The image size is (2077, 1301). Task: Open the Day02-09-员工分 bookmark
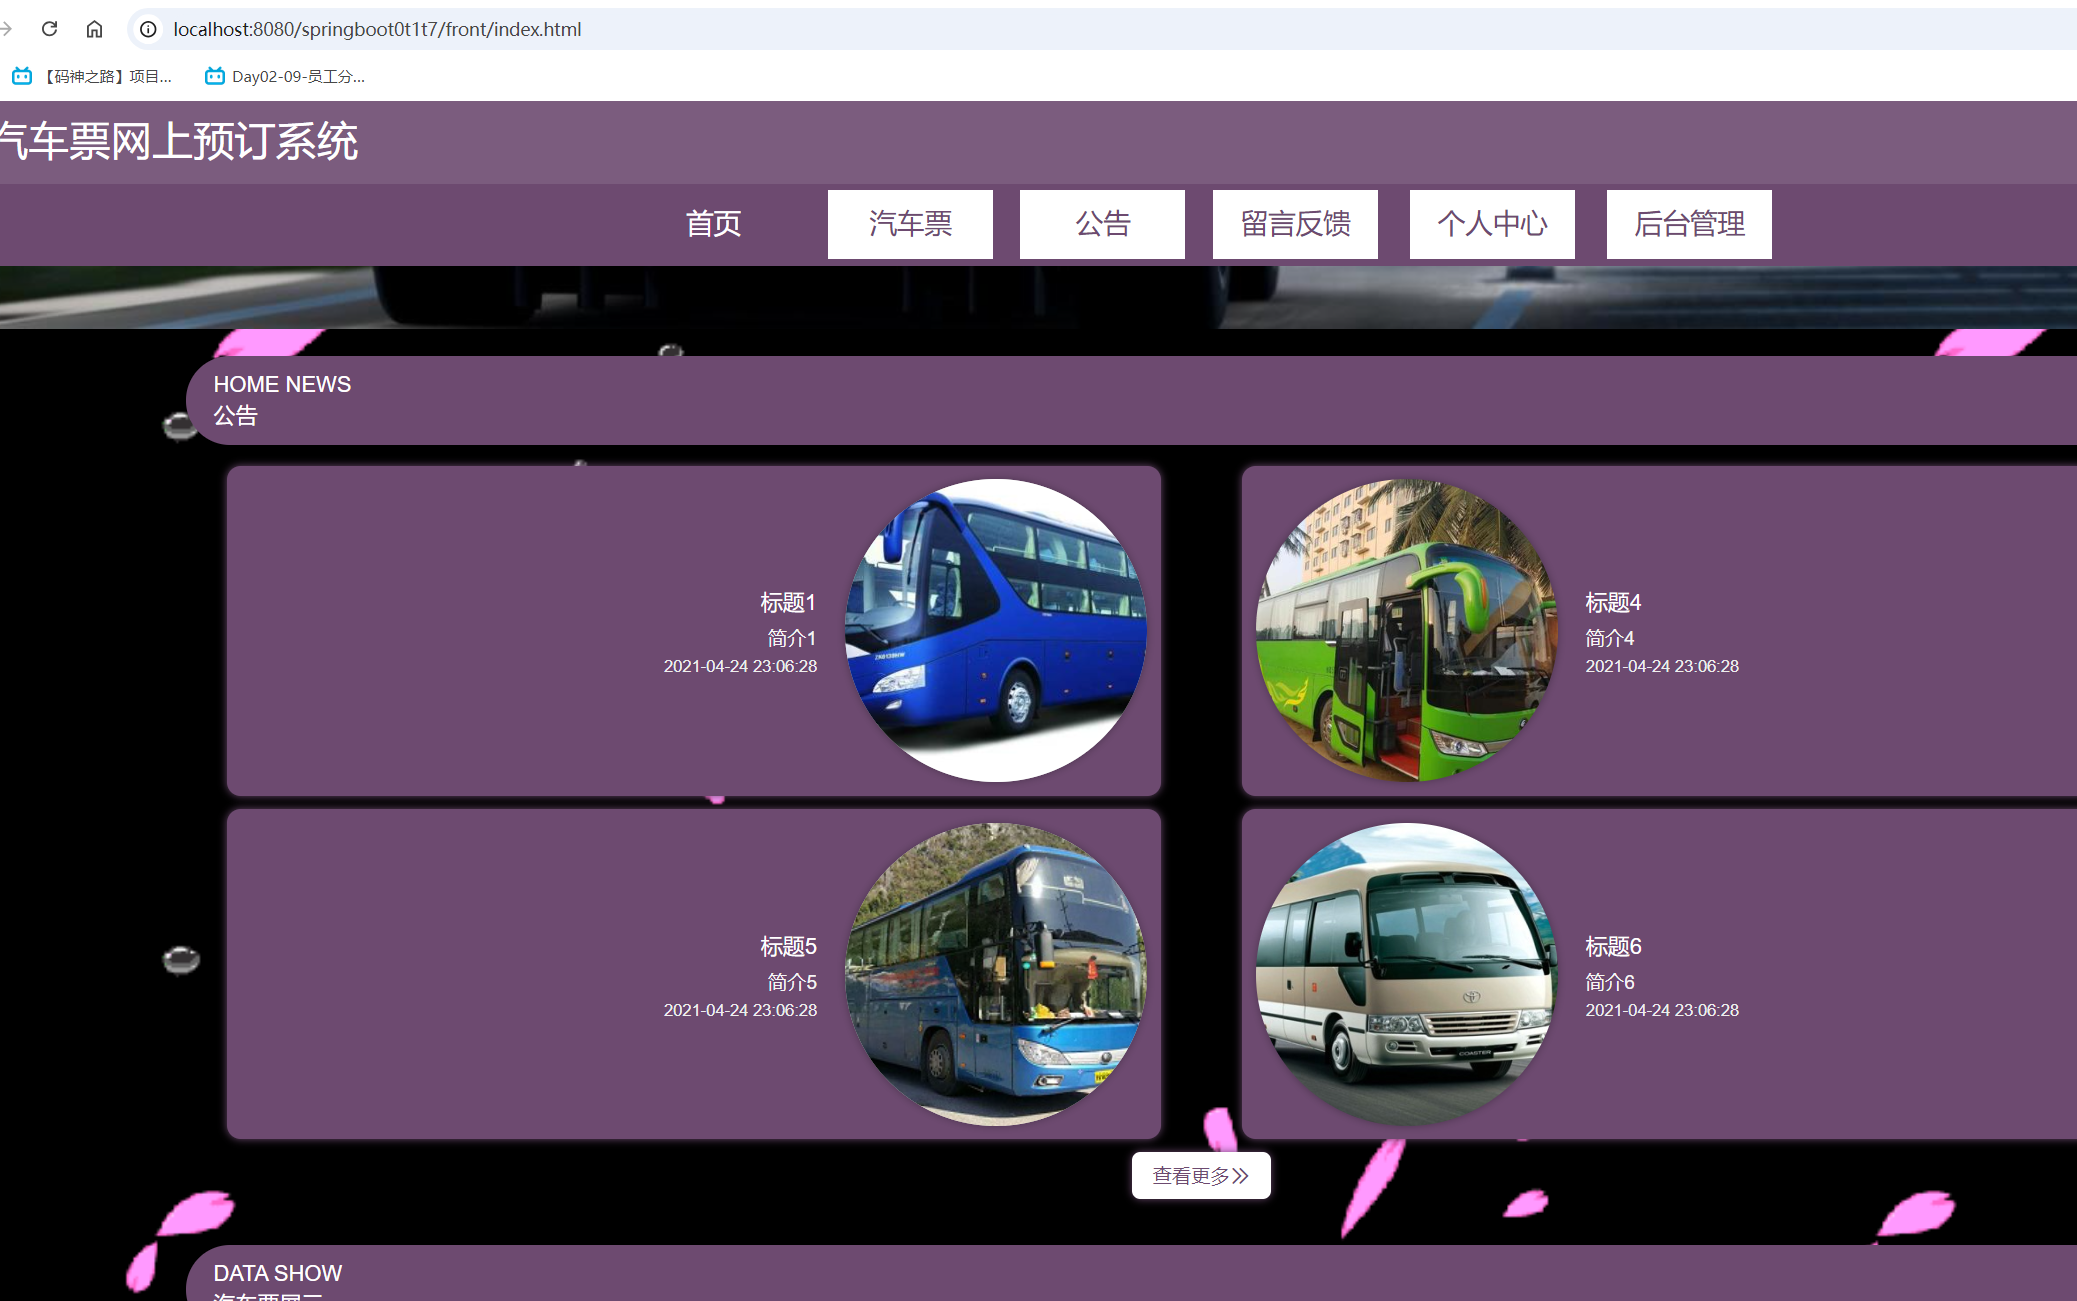click(x=285, y=76)
